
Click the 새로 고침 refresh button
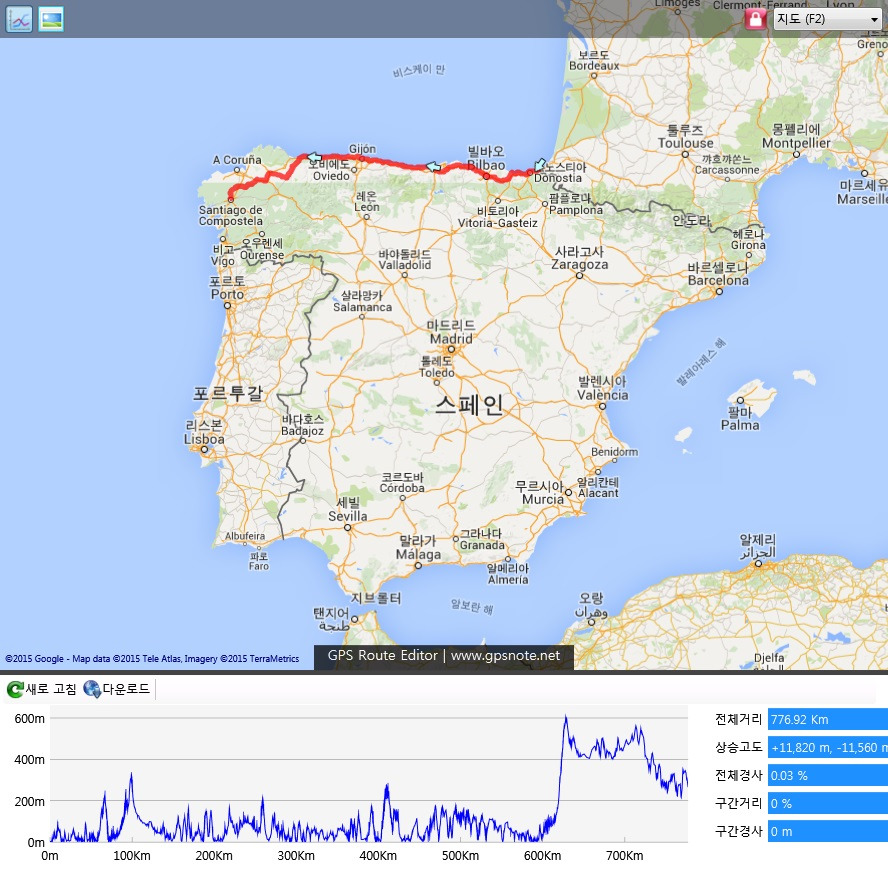tap(41, 689)
